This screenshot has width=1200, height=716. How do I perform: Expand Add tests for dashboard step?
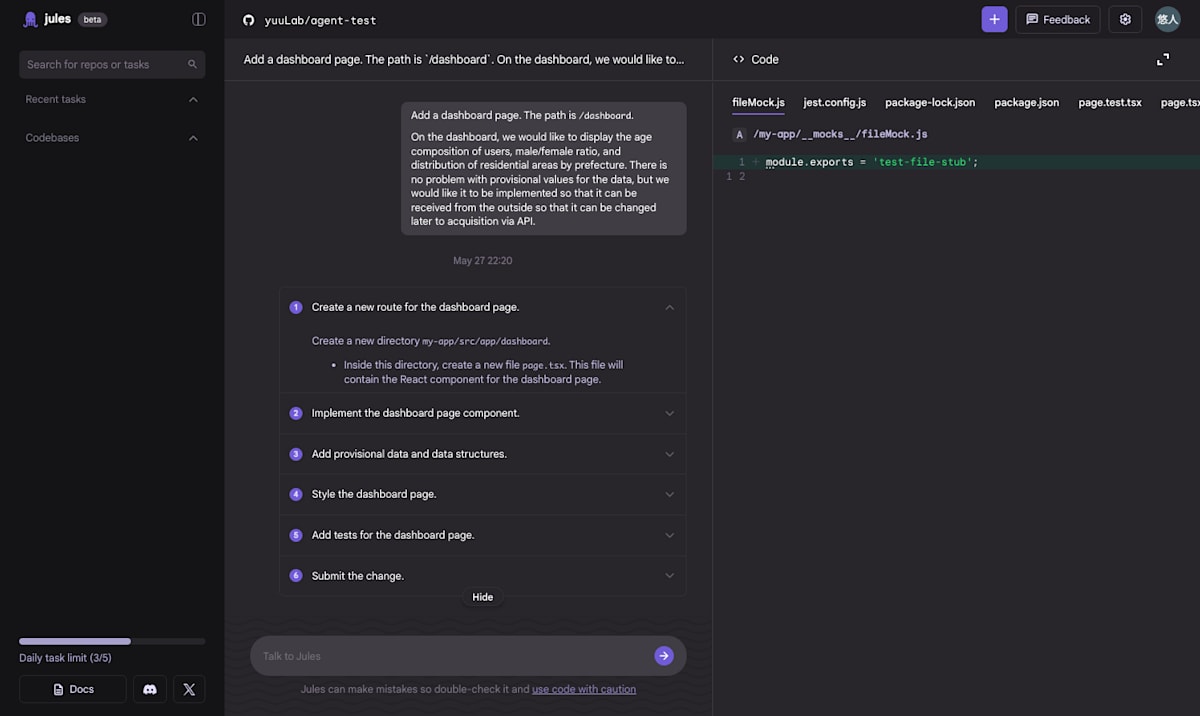[670, 535]
